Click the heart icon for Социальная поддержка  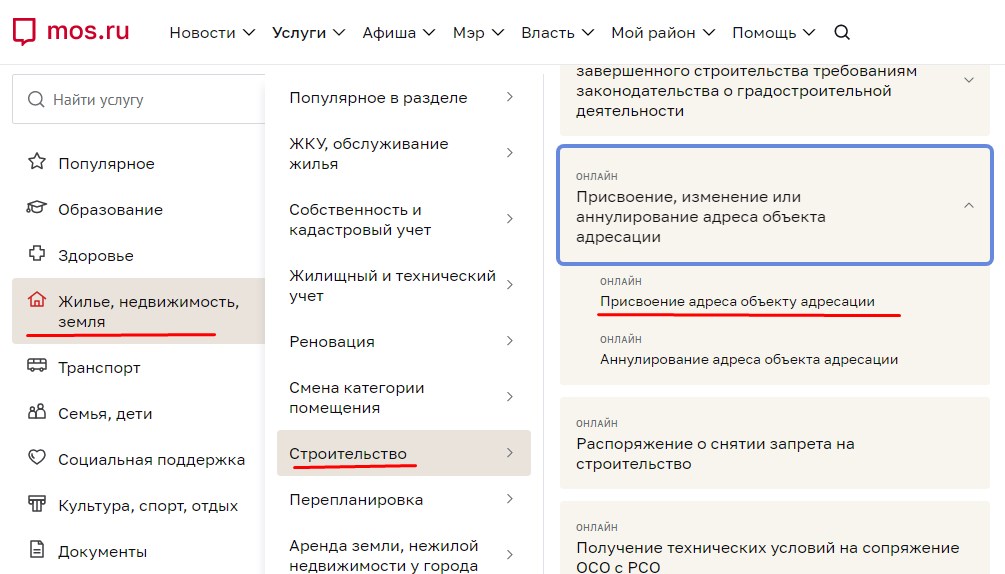point(37,457)
